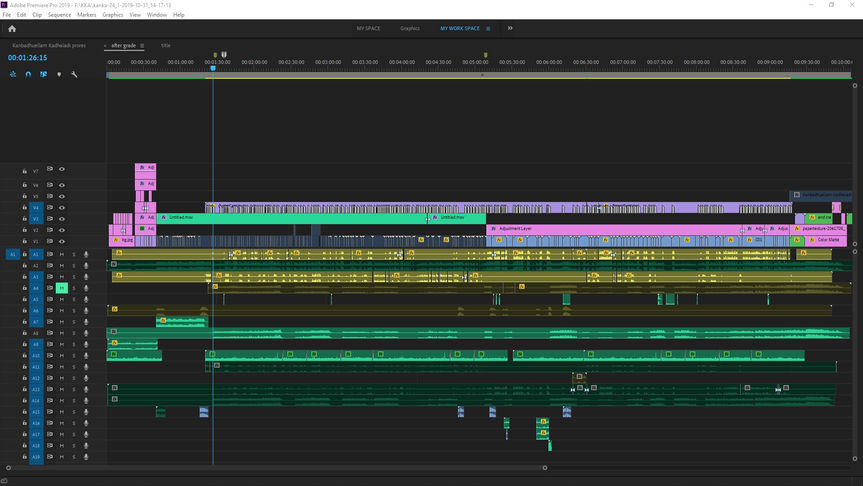Open workspace overflow chevron menu
This screenshot has height=486, width=863.
click(x=510, y=28)
